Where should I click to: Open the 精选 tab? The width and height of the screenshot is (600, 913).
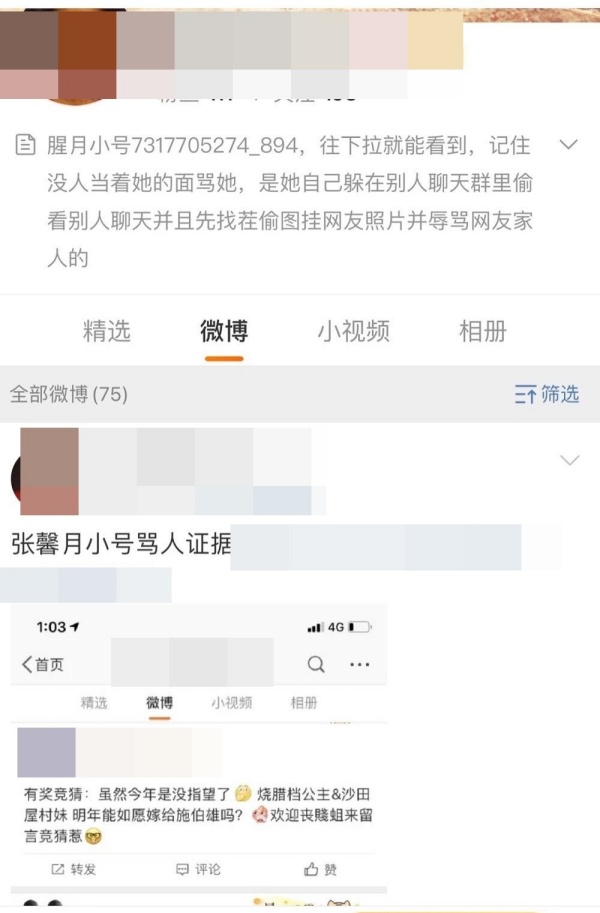click(x=107, y=331)
